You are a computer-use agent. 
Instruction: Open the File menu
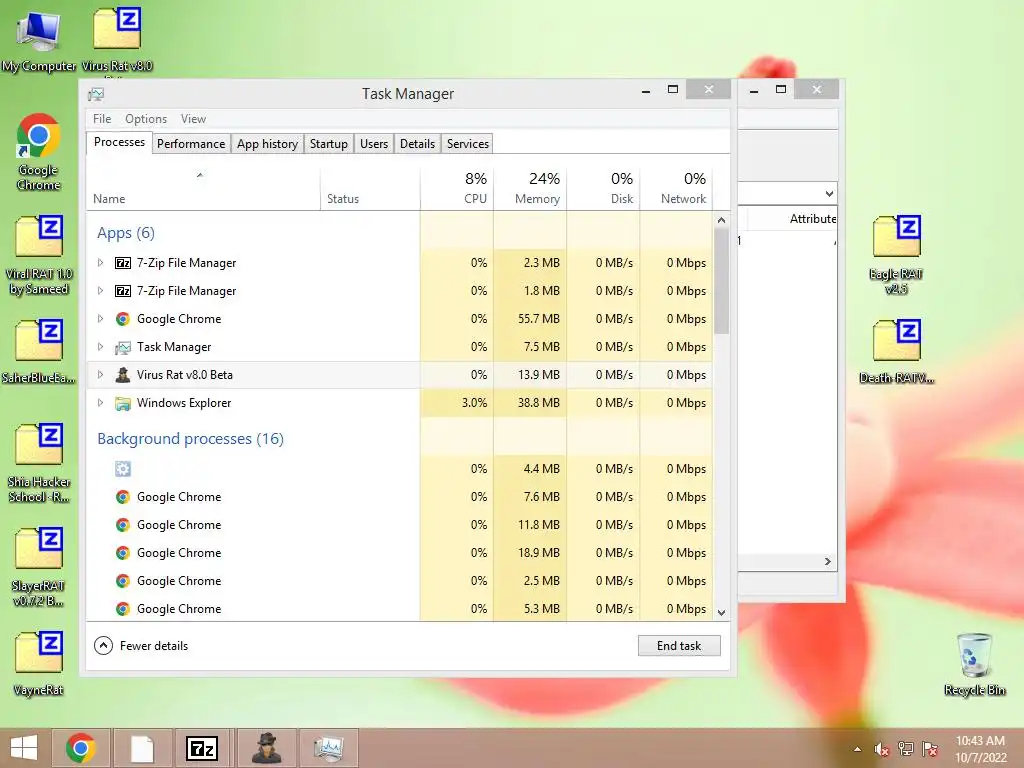coord(102,119)
